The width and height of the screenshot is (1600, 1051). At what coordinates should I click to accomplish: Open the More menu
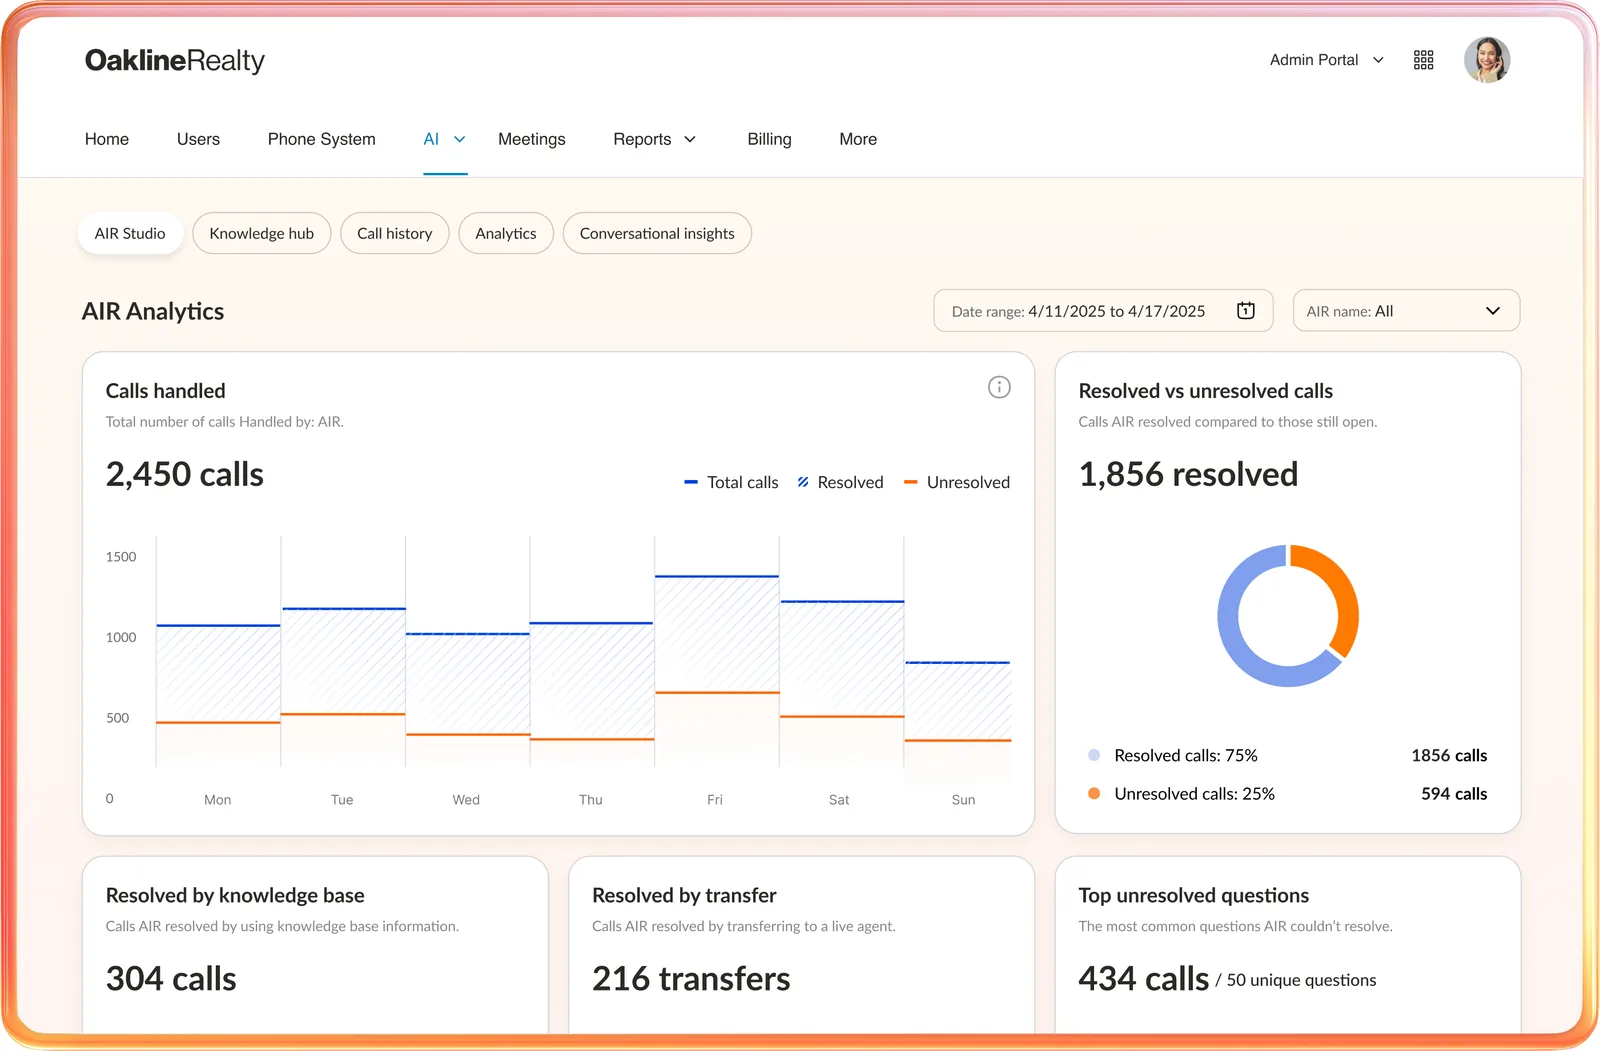point(858,140)
